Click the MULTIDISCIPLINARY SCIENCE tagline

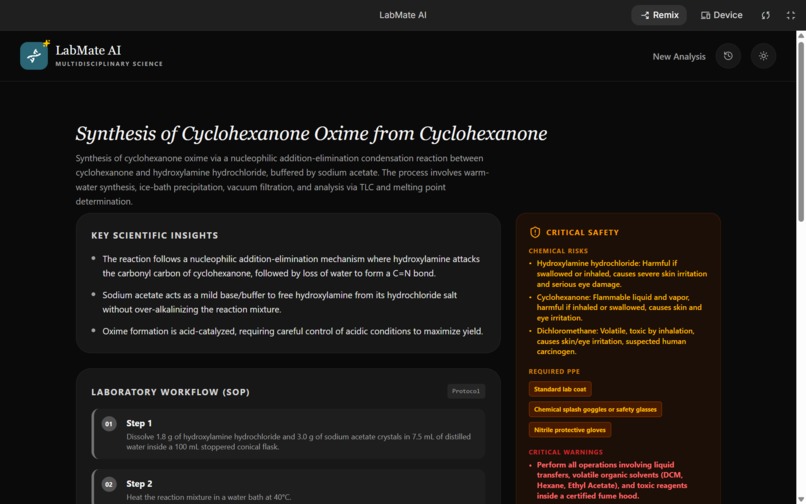[x=109, y=64]
